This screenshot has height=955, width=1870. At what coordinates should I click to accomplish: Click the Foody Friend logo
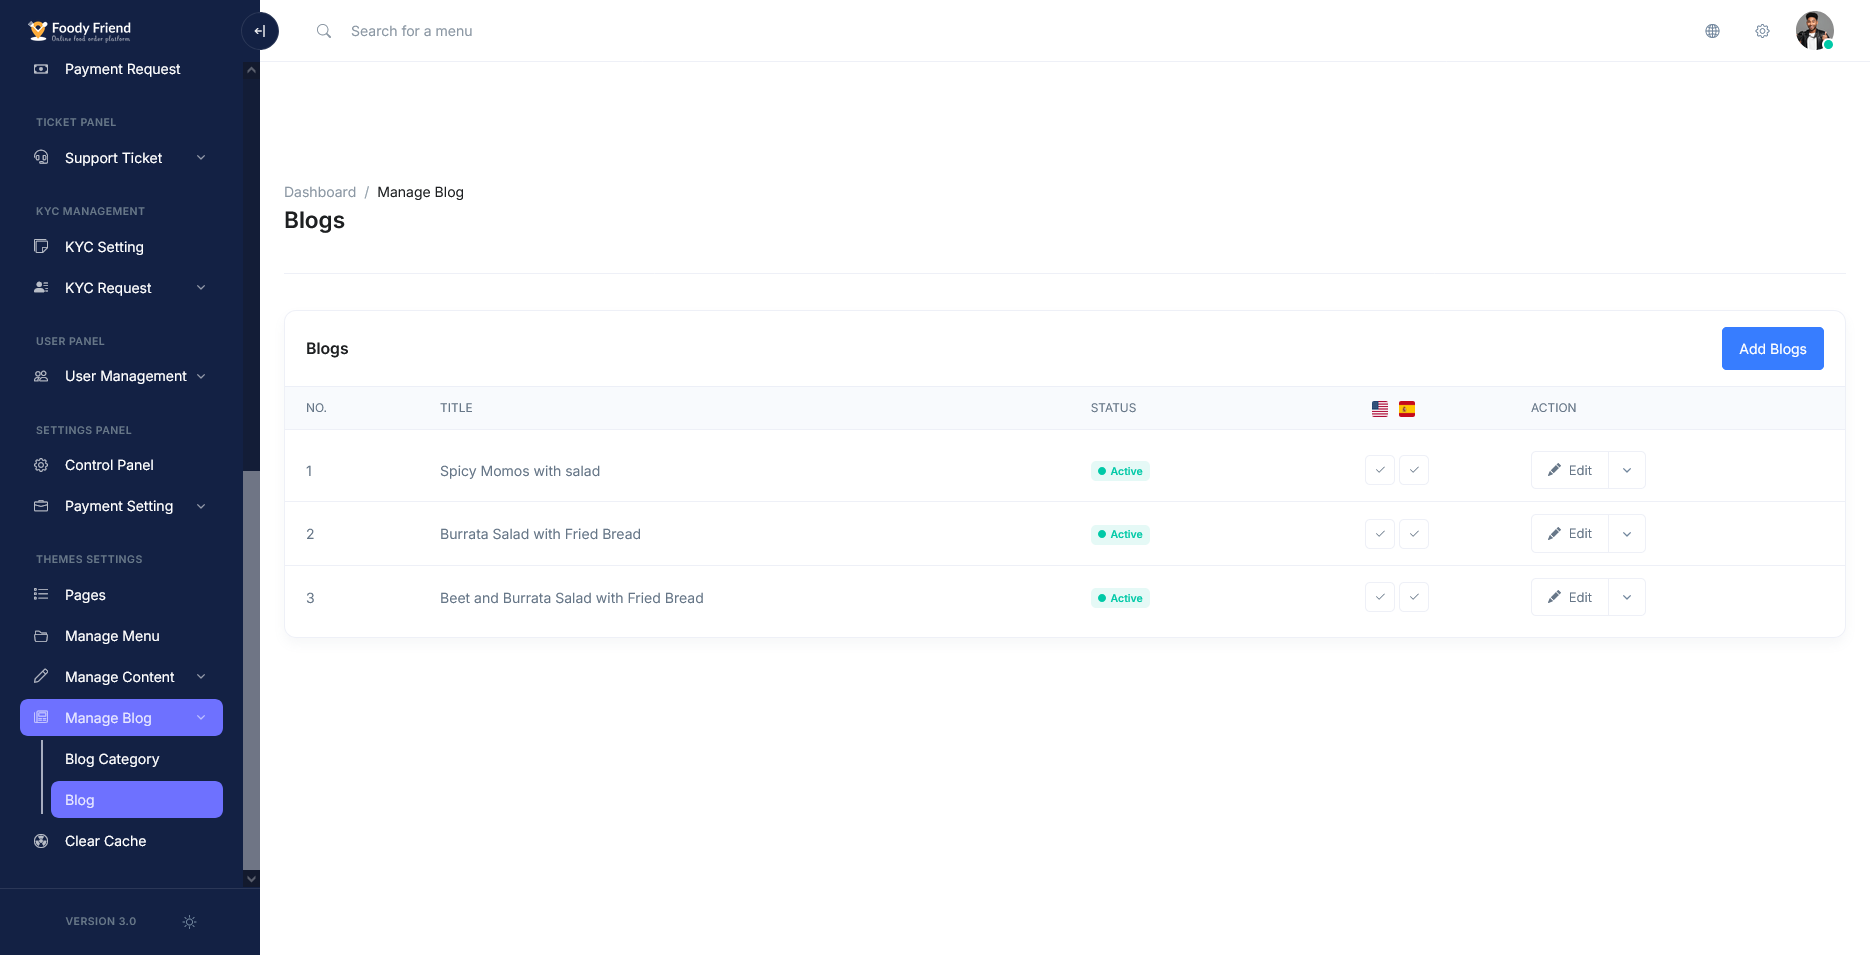pos(80,31)
